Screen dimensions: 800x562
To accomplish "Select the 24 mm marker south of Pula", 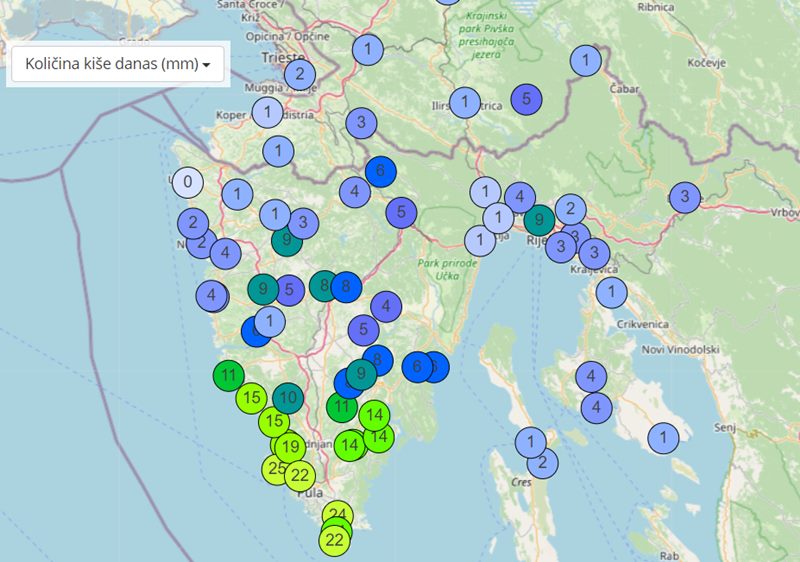I will (338, 515).
